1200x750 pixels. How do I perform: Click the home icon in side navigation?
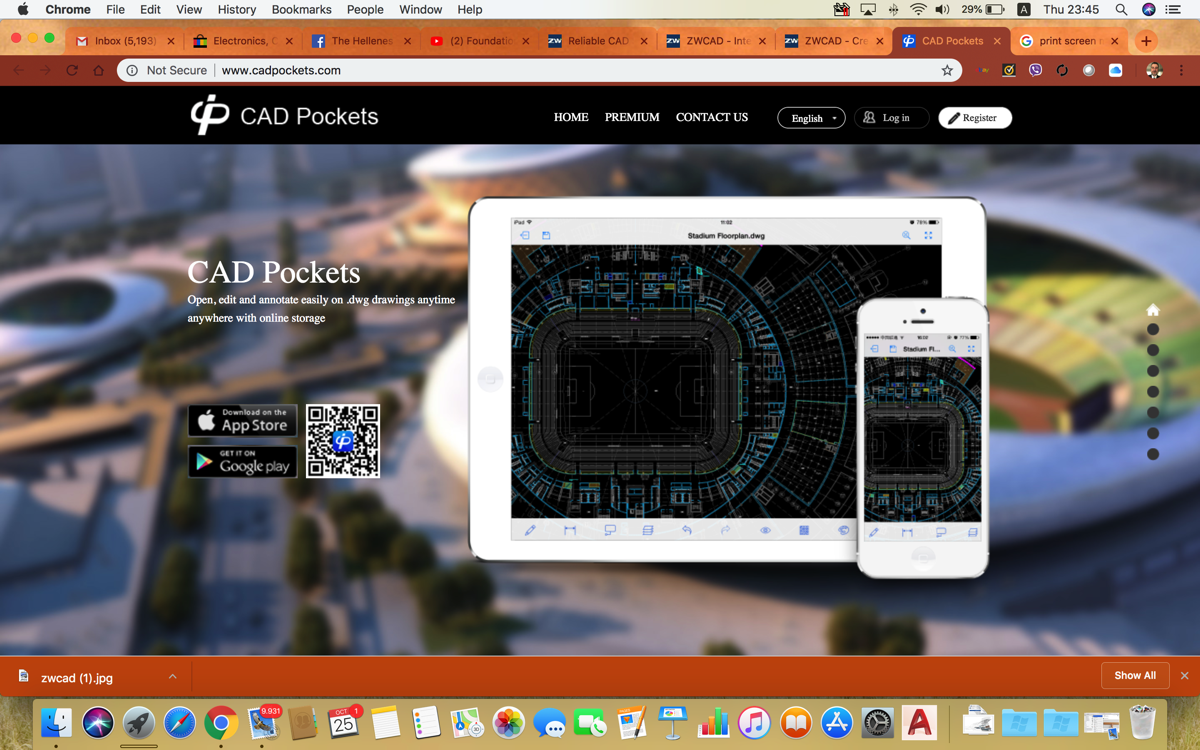(x=1153, y=310)
